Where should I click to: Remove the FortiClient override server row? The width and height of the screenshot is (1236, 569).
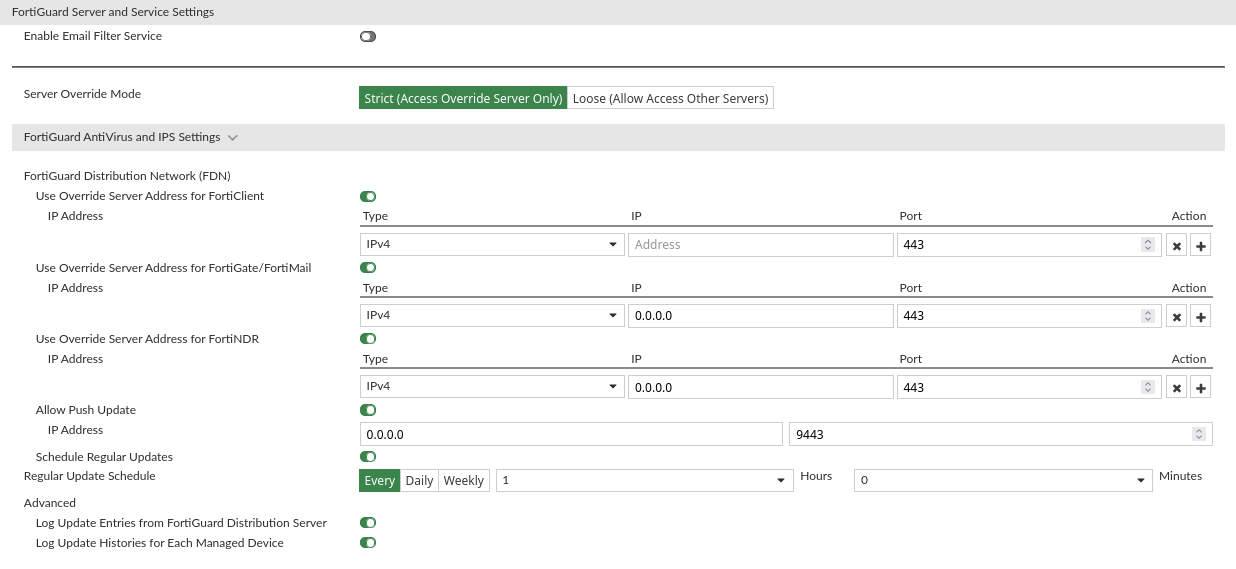pos(1177,246)
